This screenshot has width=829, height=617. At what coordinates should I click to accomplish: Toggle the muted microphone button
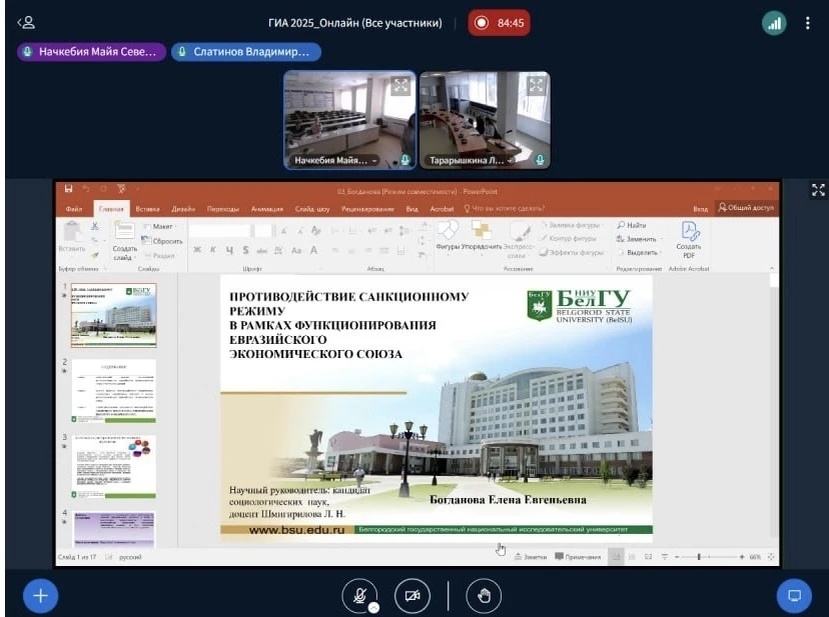tap(360, 596)
